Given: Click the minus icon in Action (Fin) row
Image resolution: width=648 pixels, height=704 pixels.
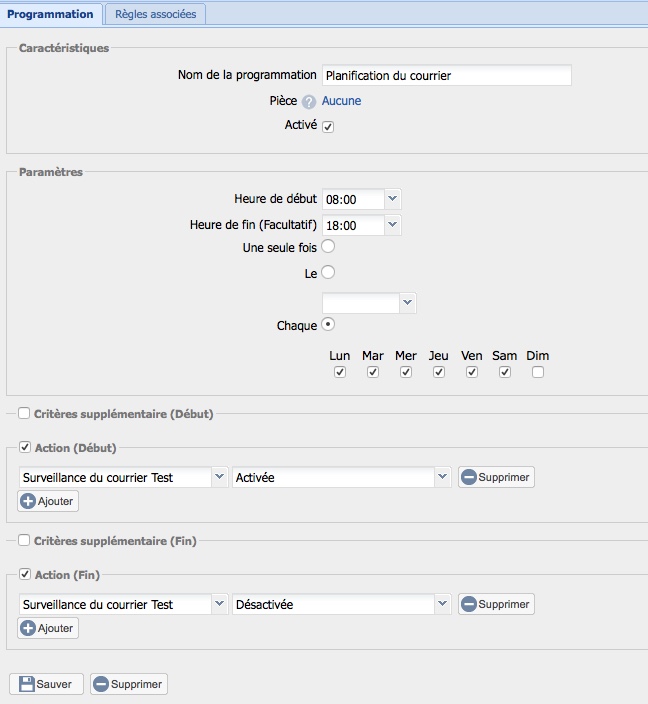Looking at the screenshot, I should [468, 605].
